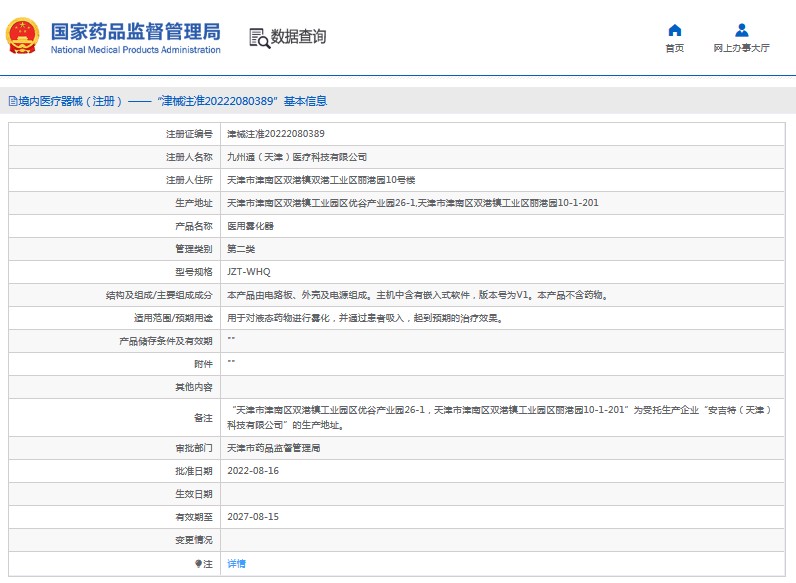This screenshot has height=583, width=796.
Task: Click the expiry date 2027-08-15
Action: pyautogui.click(x=253, y=517)
